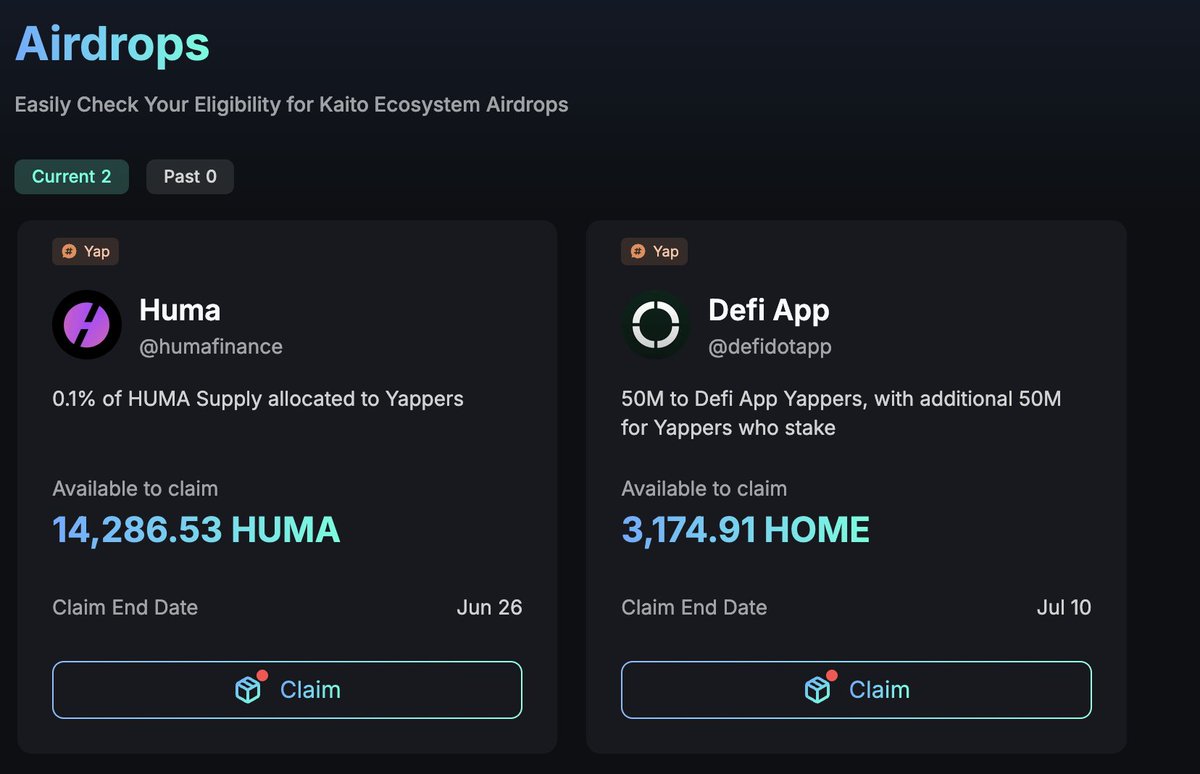Select the Defi App project title
The height and width of the screenshot is (774, 1200).
769,310
